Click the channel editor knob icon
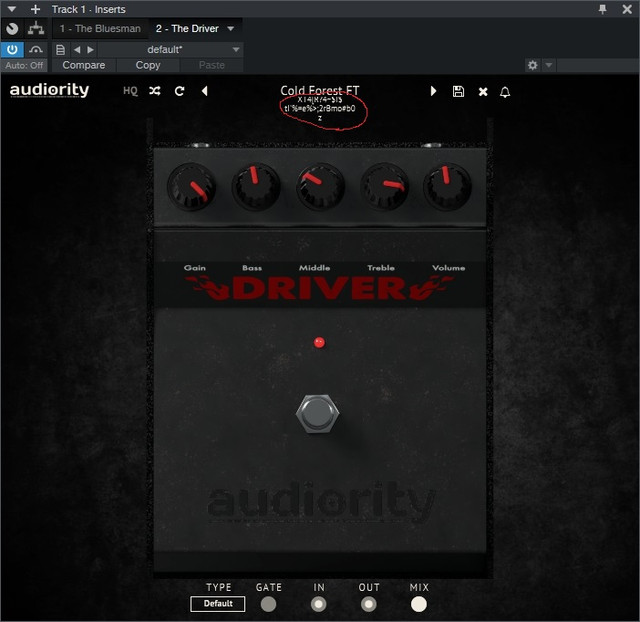The width and height of the screenshot is (640, 622). pyautogui.click(x=12, y=29)
